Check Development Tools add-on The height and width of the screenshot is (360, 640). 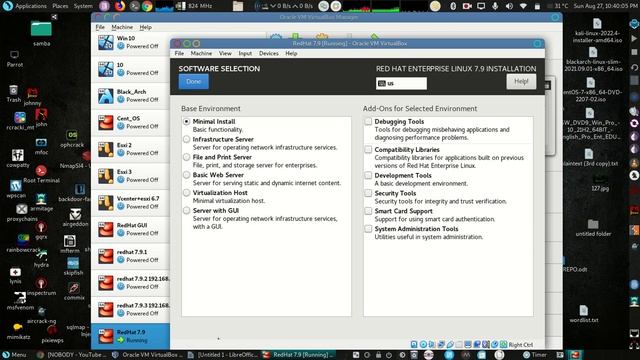(368, 176)
